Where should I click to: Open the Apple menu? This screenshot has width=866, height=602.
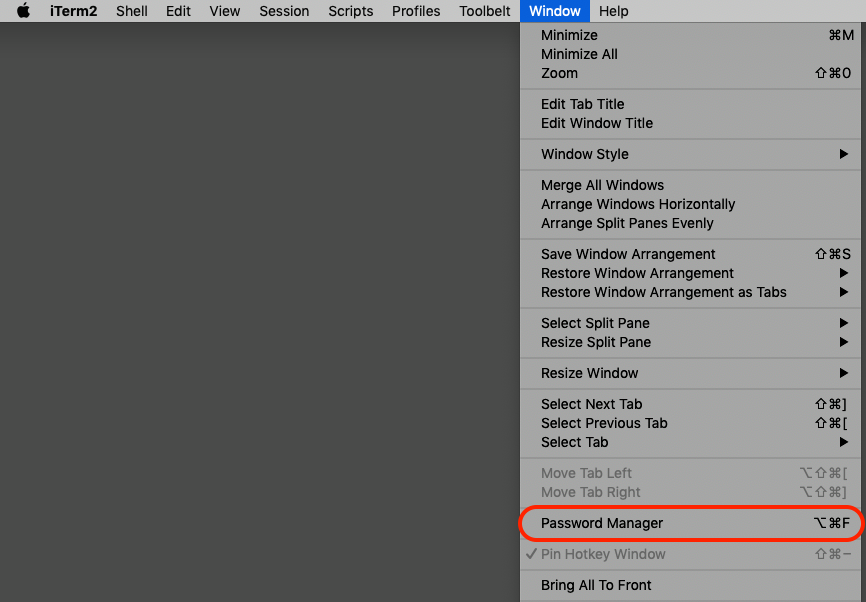(x=23, y=11)
